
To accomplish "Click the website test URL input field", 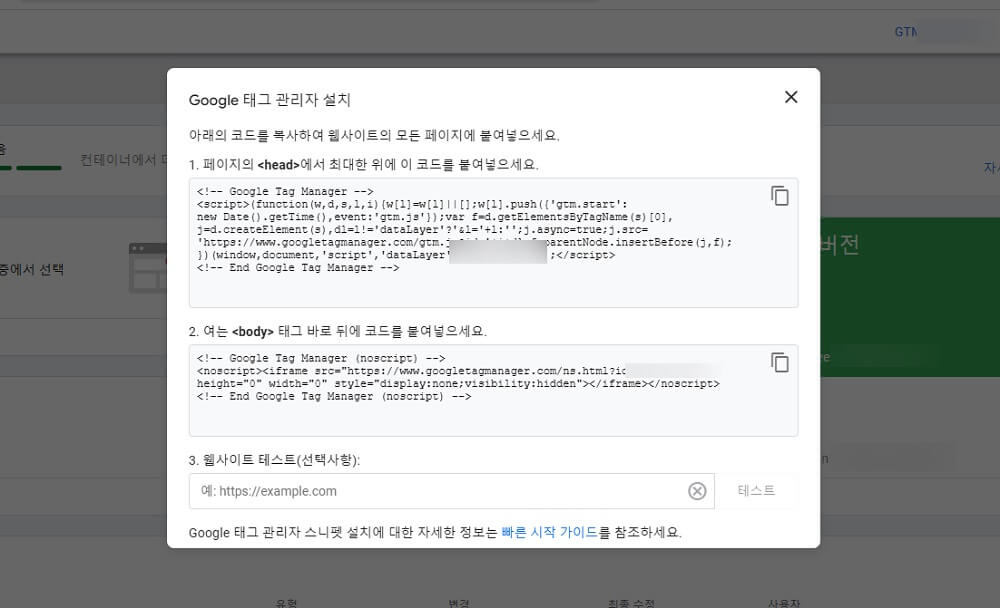I will (x=452, y=491).
